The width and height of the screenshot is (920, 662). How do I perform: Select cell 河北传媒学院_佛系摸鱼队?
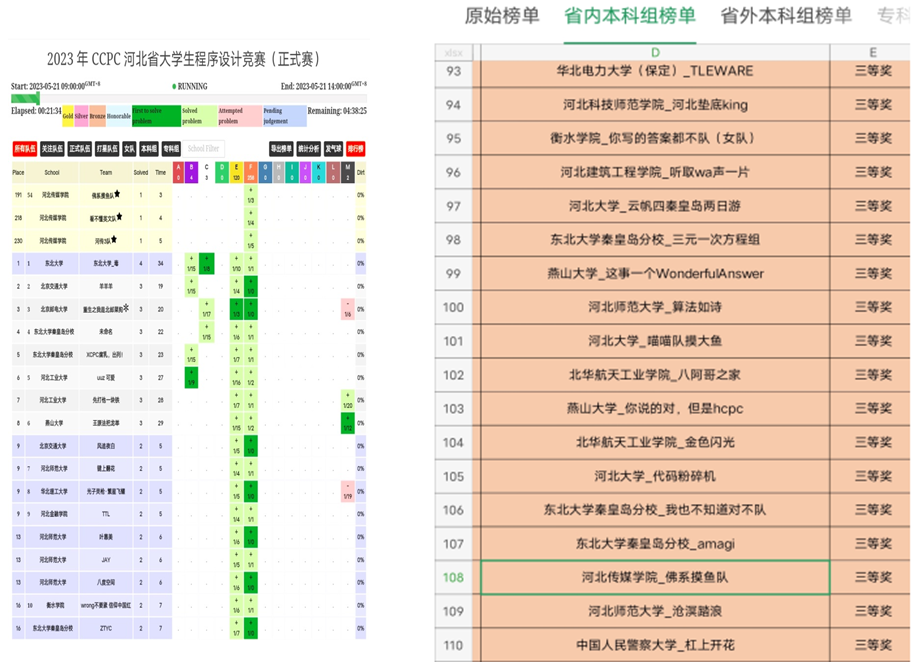(x=655, y=577)
